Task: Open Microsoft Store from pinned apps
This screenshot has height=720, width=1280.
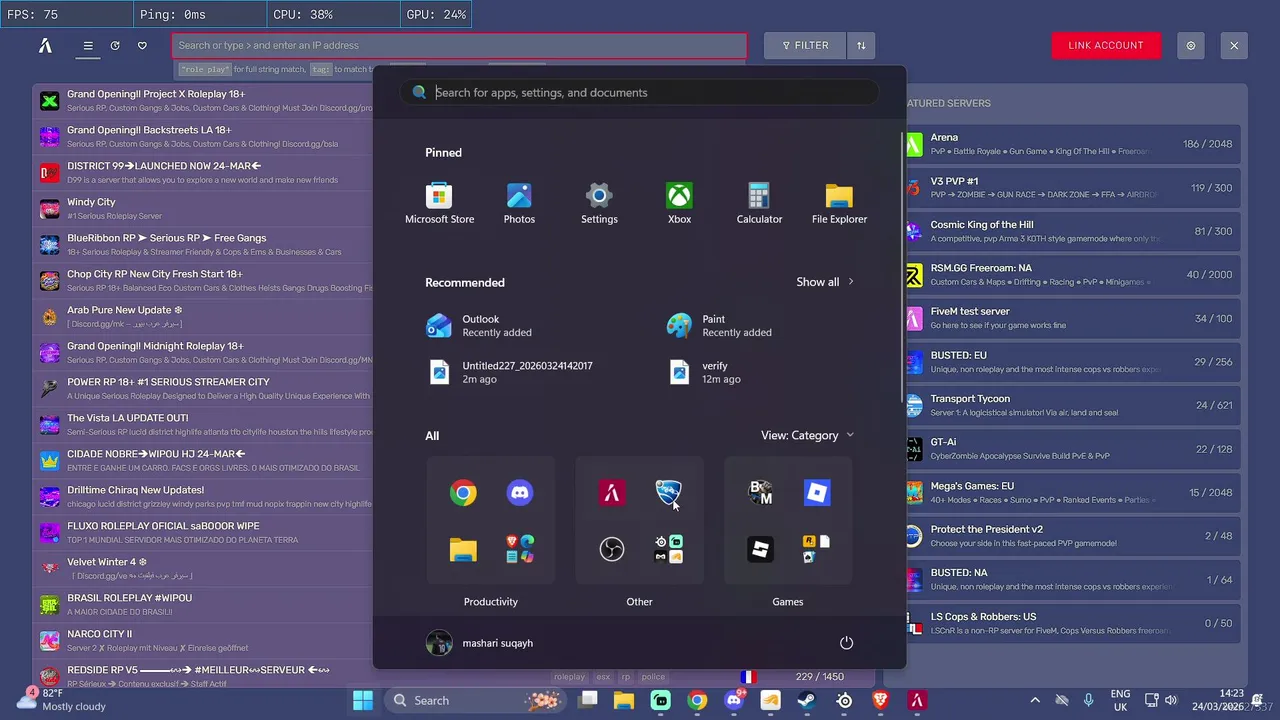Action: click(439, 203)
